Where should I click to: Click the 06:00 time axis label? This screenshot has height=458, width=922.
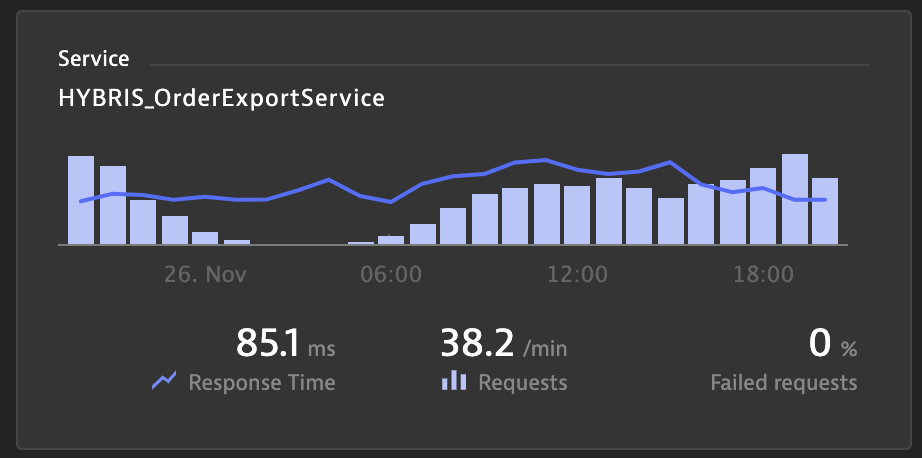pos(391,273)
